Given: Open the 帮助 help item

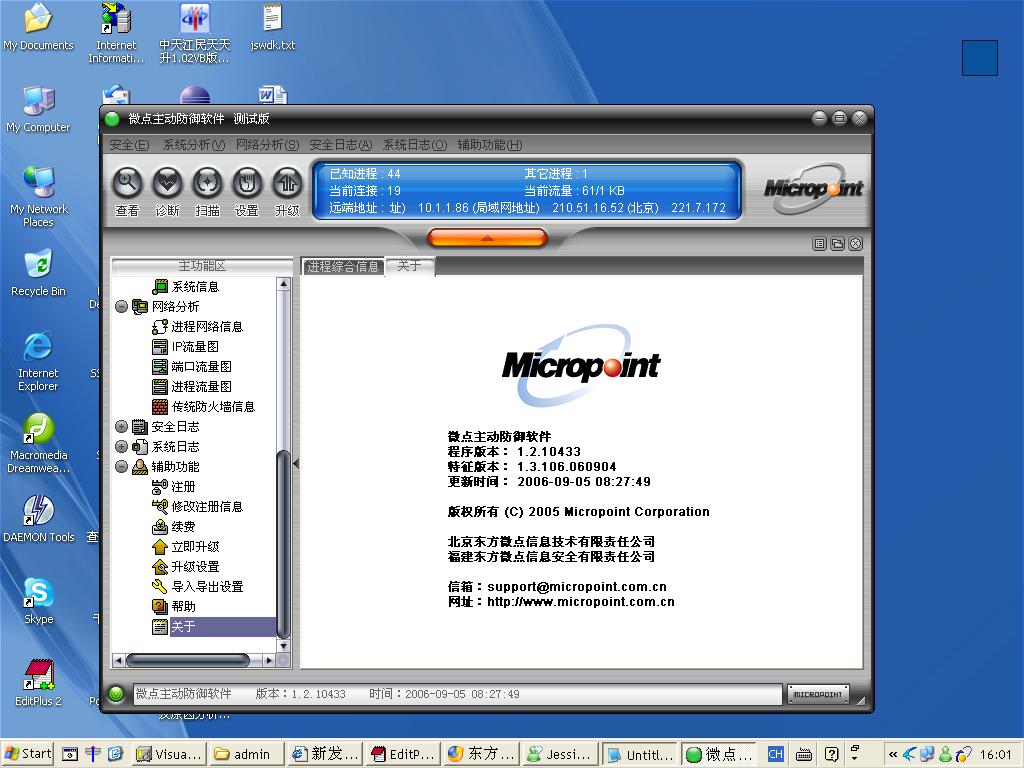Looking at the screenshot, I should (x=174, y=607).
